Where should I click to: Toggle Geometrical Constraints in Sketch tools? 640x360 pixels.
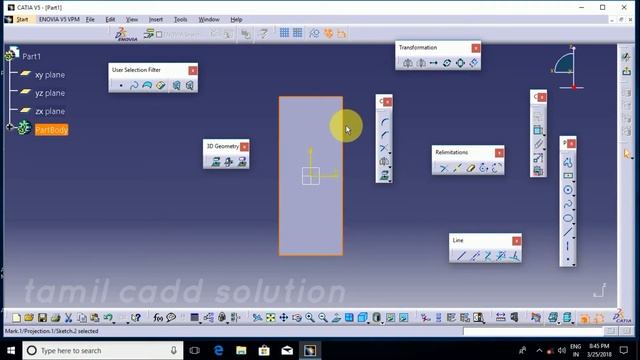[329, 33]
